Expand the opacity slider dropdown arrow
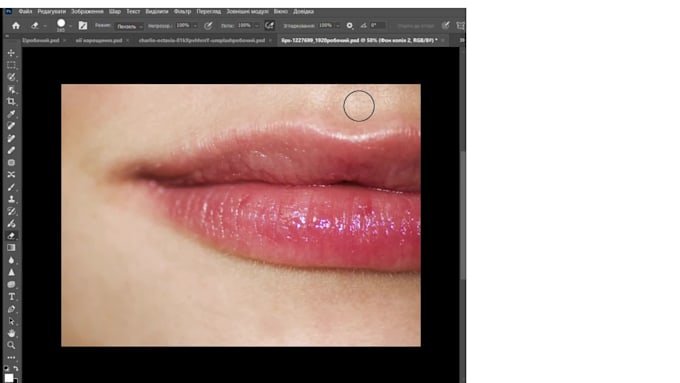The image size is (680, 383). point(195,26)
